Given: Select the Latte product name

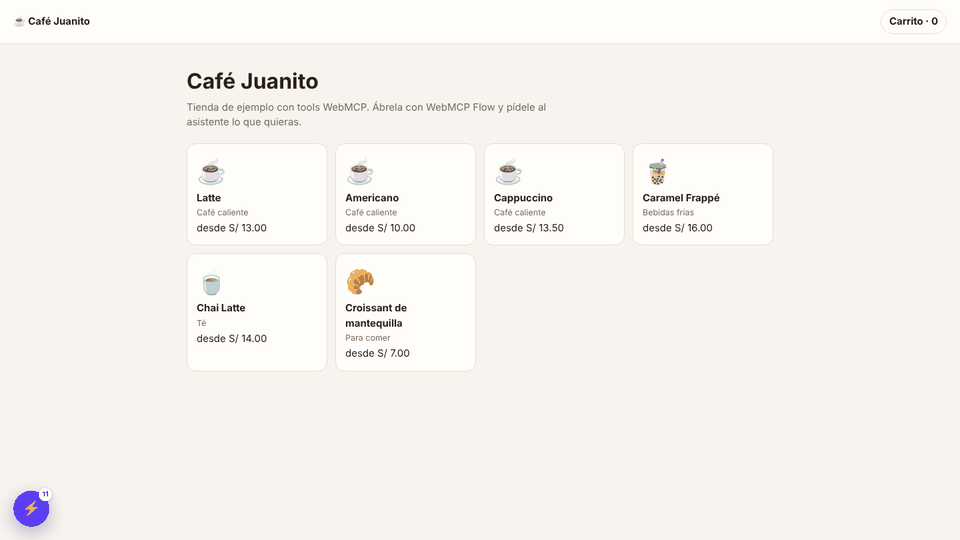Looking at the screenshot, I should coord(209,198).
